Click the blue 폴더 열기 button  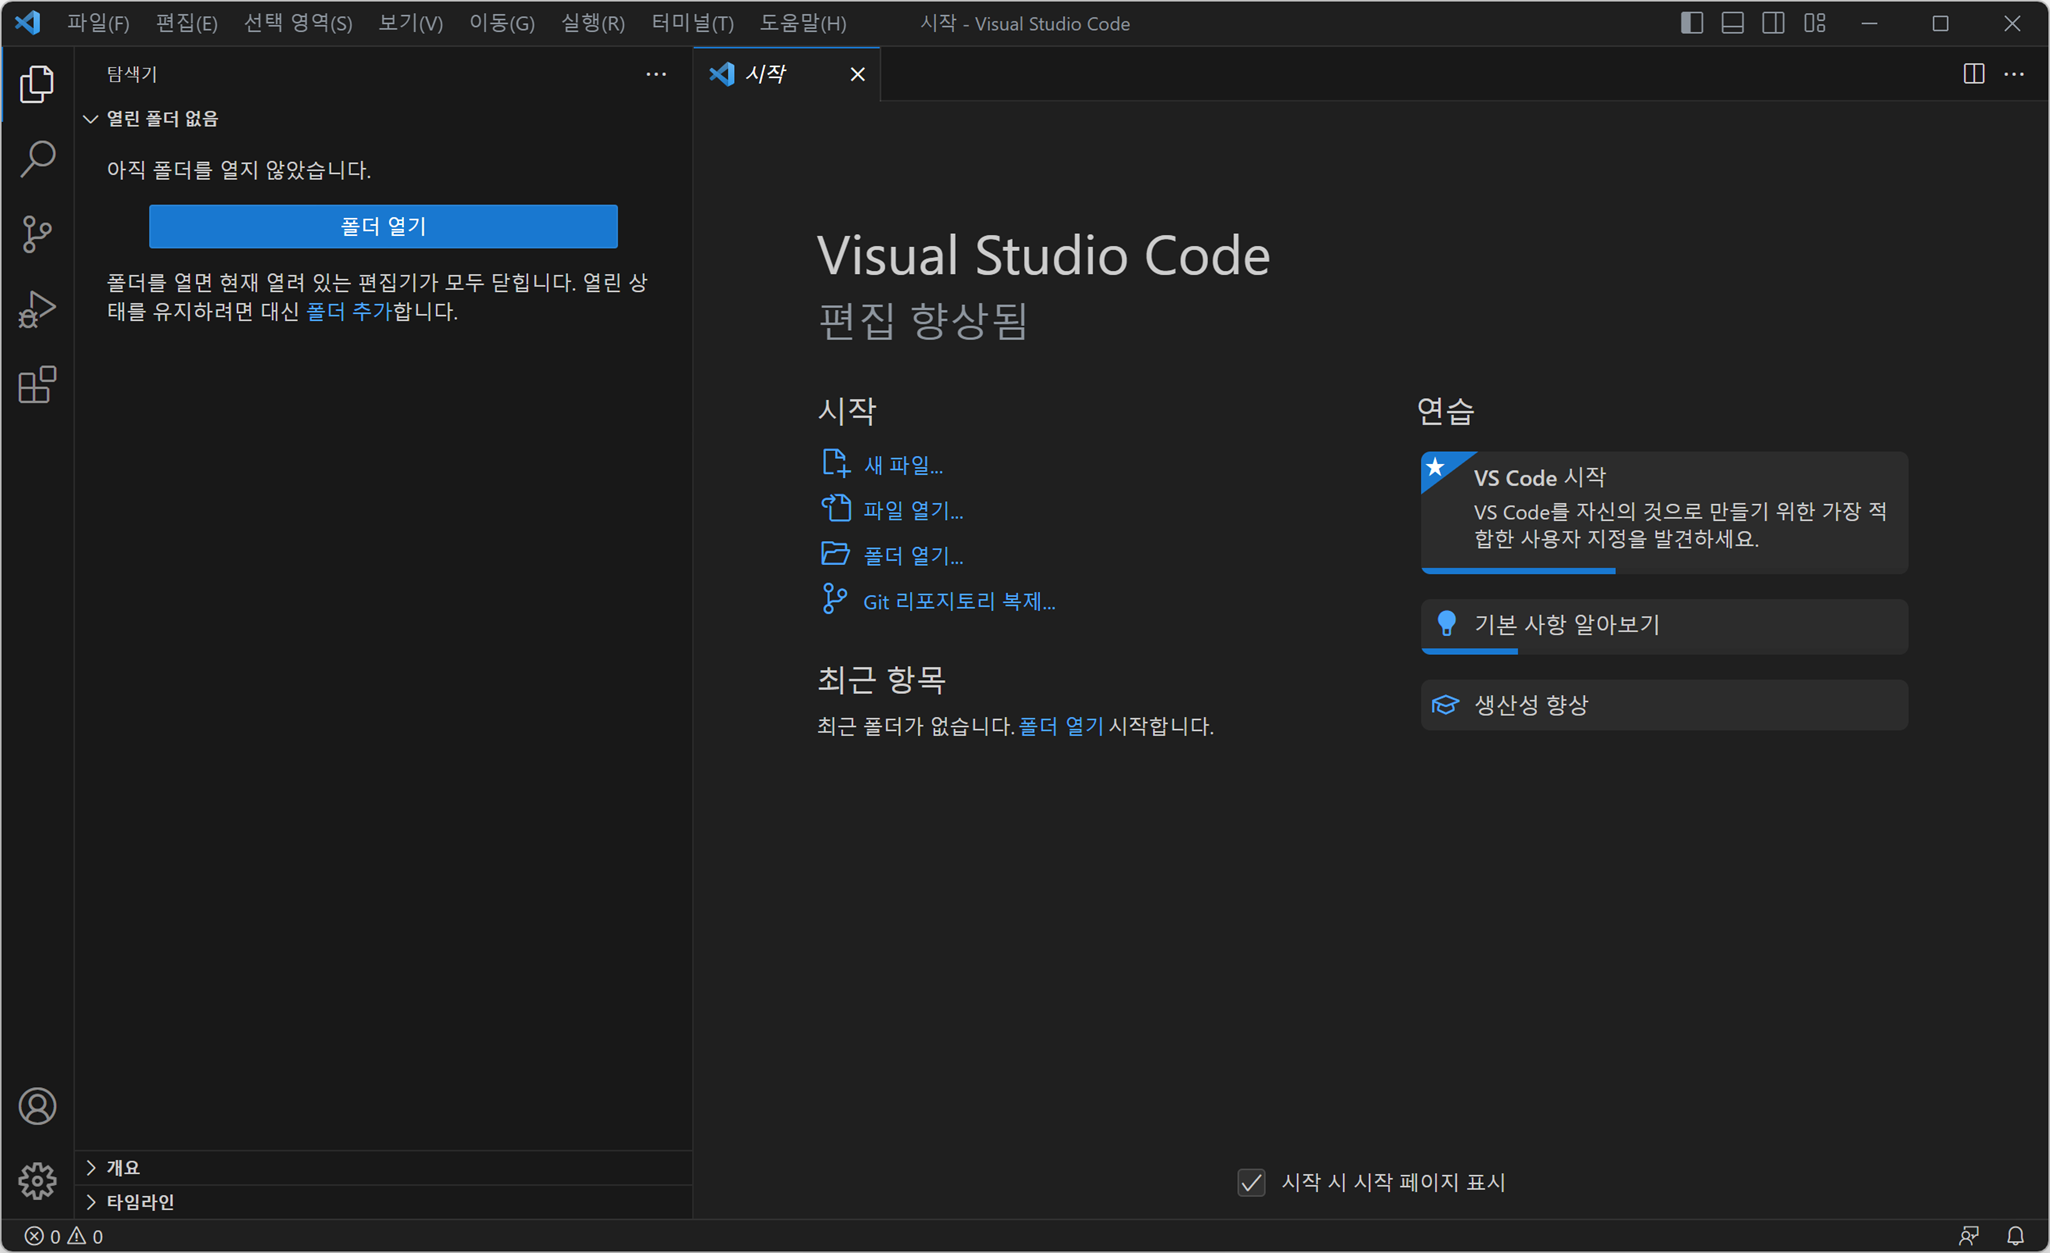click(x=383, y=227)
